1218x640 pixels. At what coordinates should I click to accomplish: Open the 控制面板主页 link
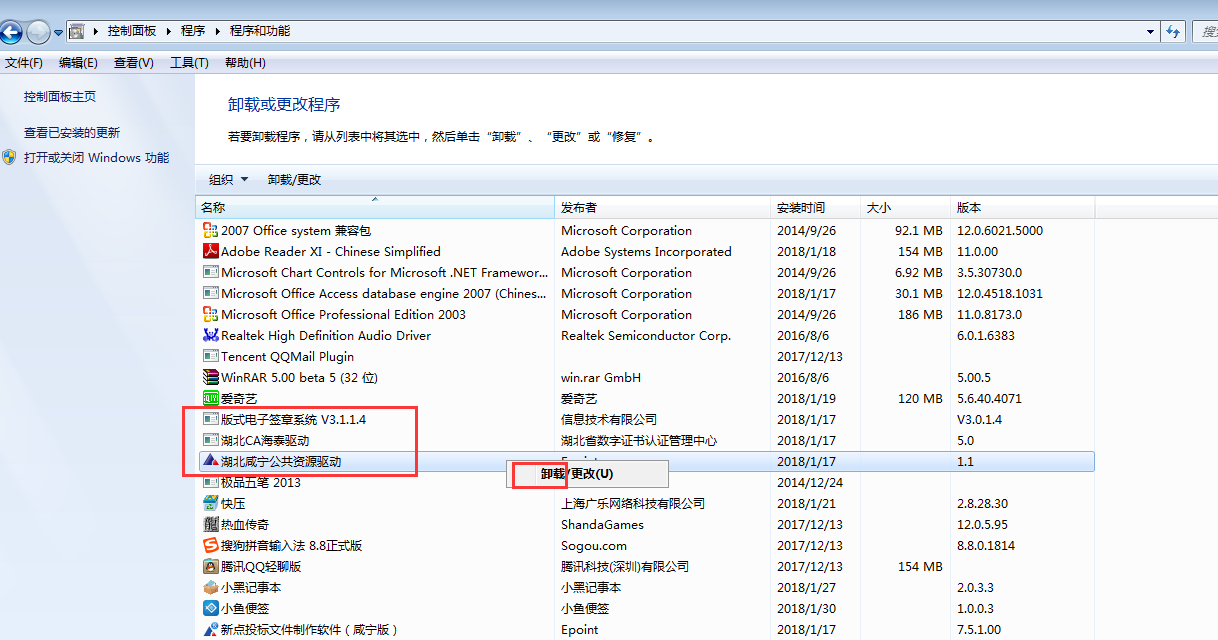pos(60,97)
